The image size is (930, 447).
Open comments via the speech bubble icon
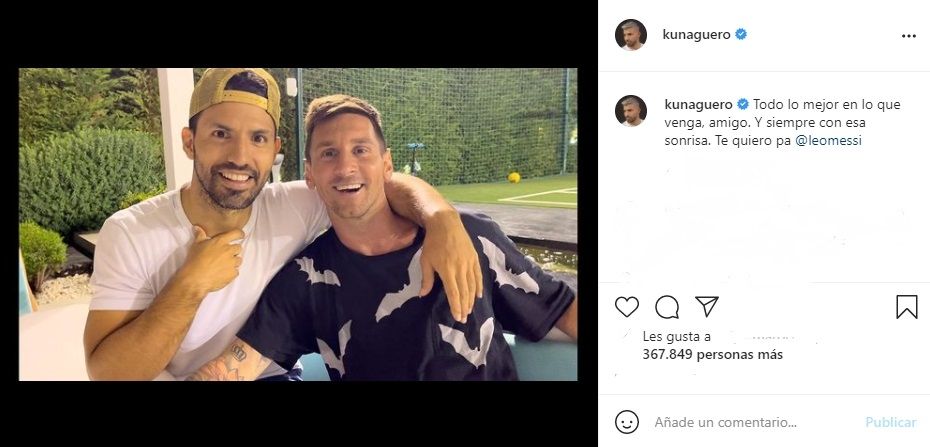(667, 307)
